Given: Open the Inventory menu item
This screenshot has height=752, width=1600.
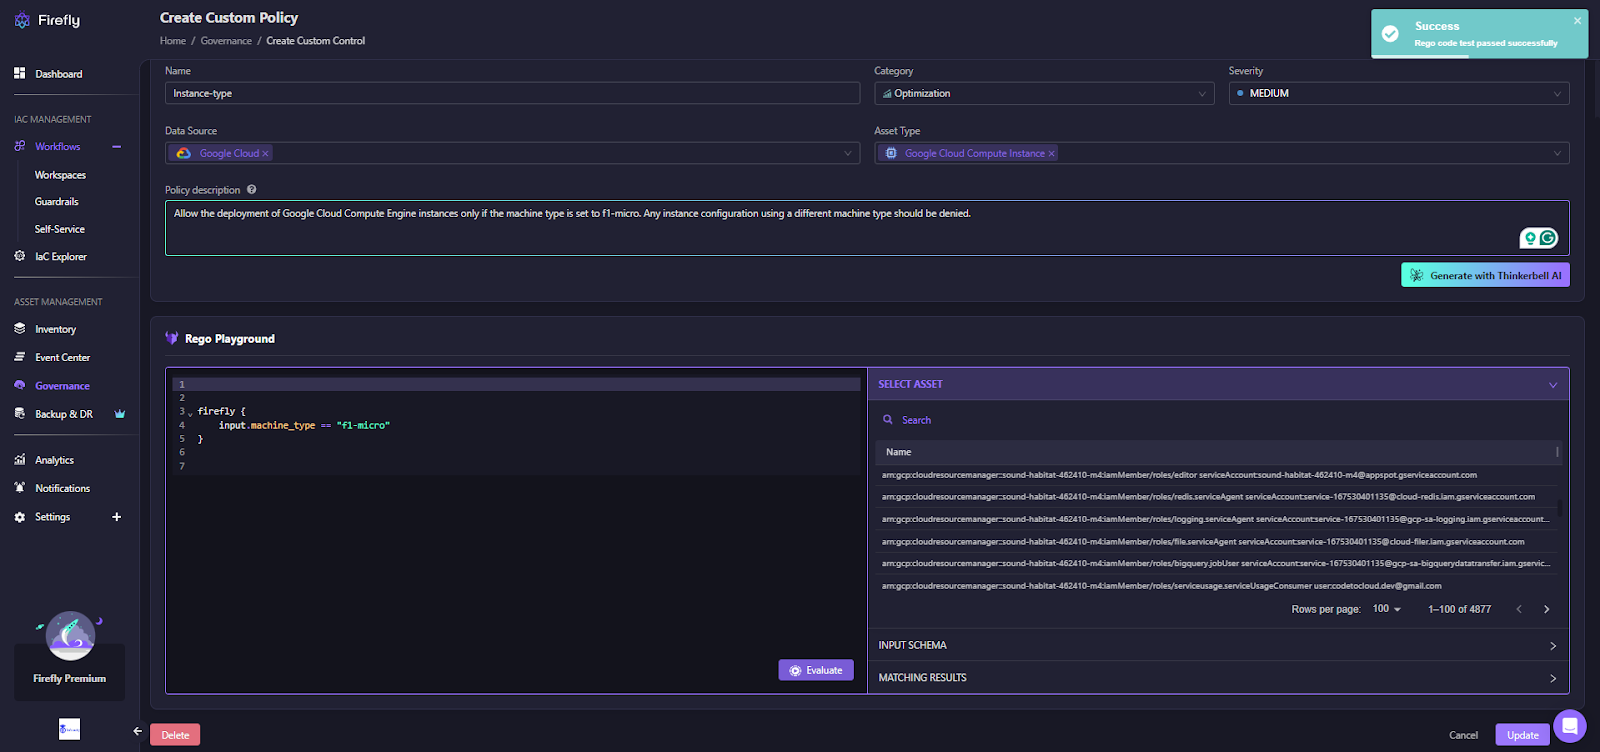Looking at the screenshot, I should point(55,329).
